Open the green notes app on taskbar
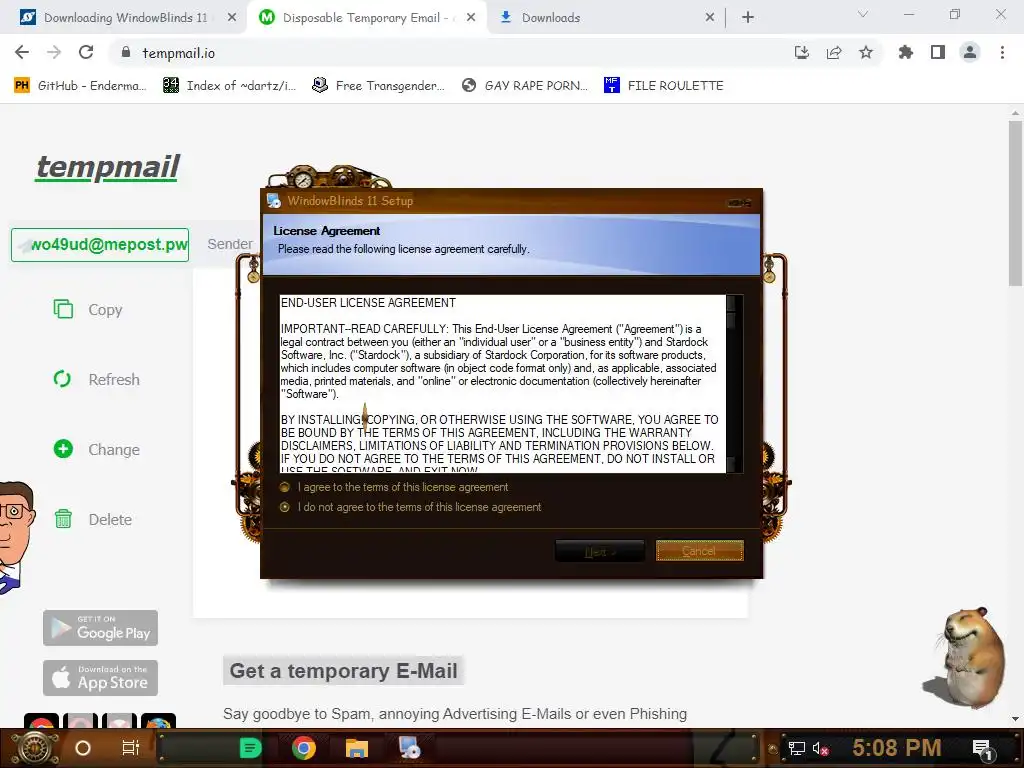 point(250,748)
